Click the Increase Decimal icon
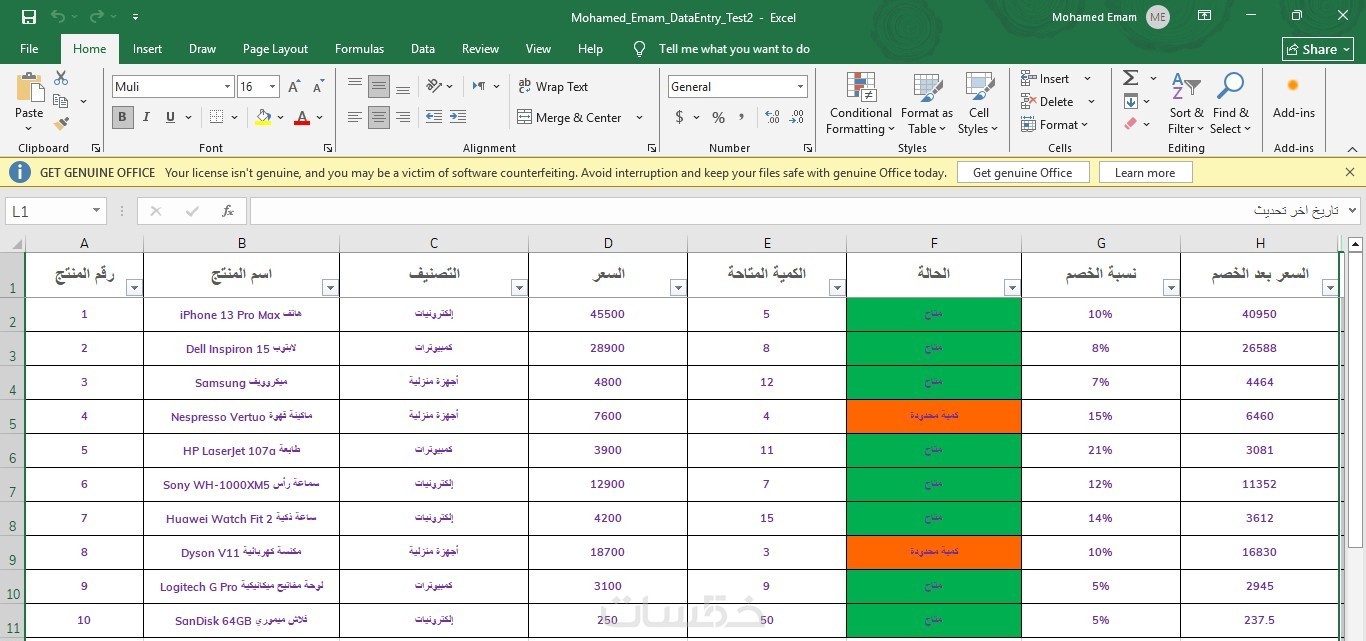 coord(772,117)
